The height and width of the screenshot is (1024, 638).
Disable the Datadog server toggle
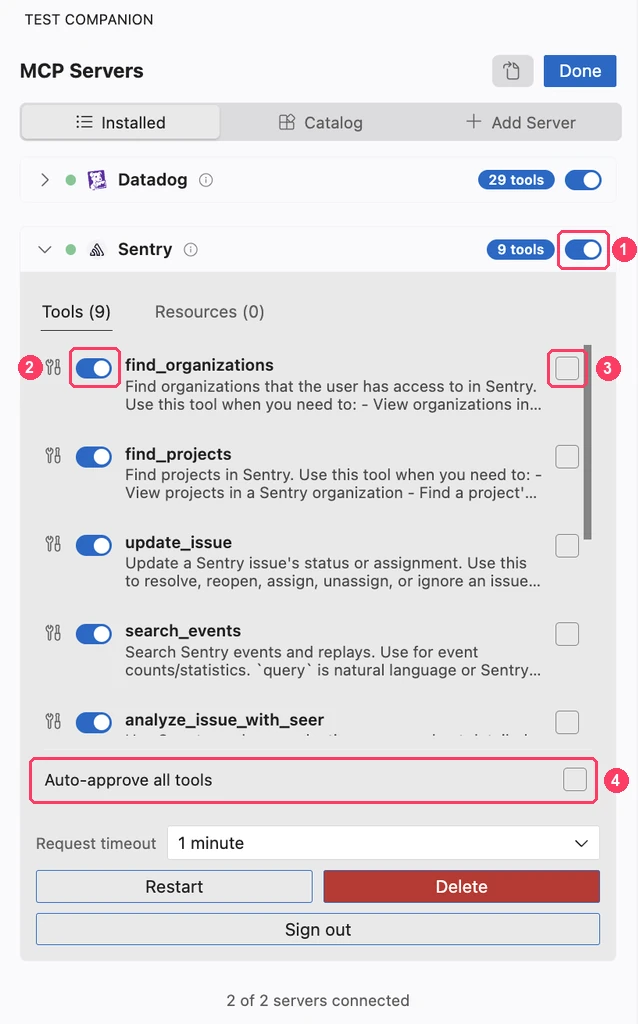[583, 180]
